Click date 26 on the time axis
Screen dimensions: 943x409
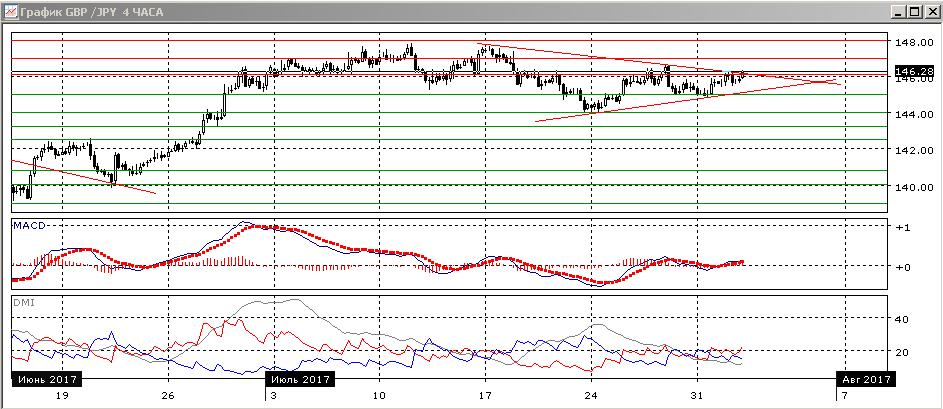[x=168, y=396]
